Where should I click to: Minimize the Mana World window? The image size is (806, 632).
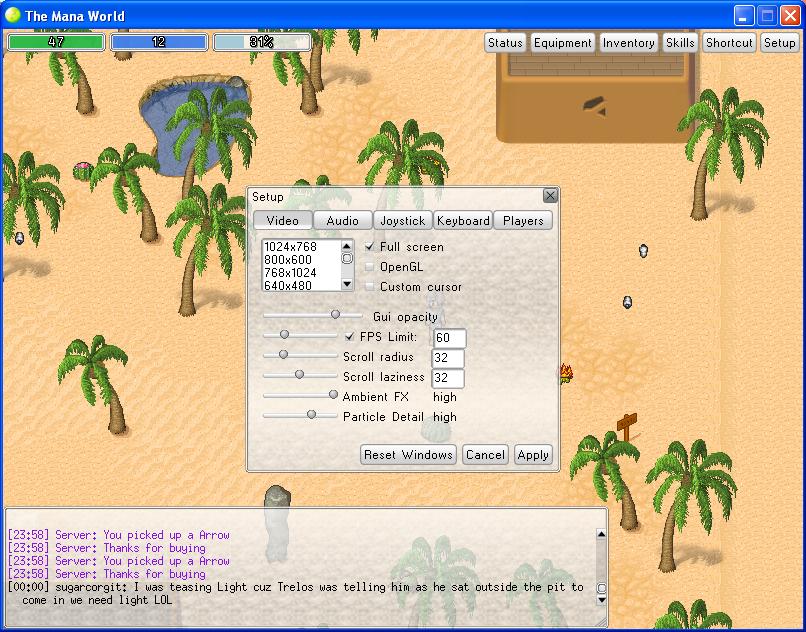[743, 16]
